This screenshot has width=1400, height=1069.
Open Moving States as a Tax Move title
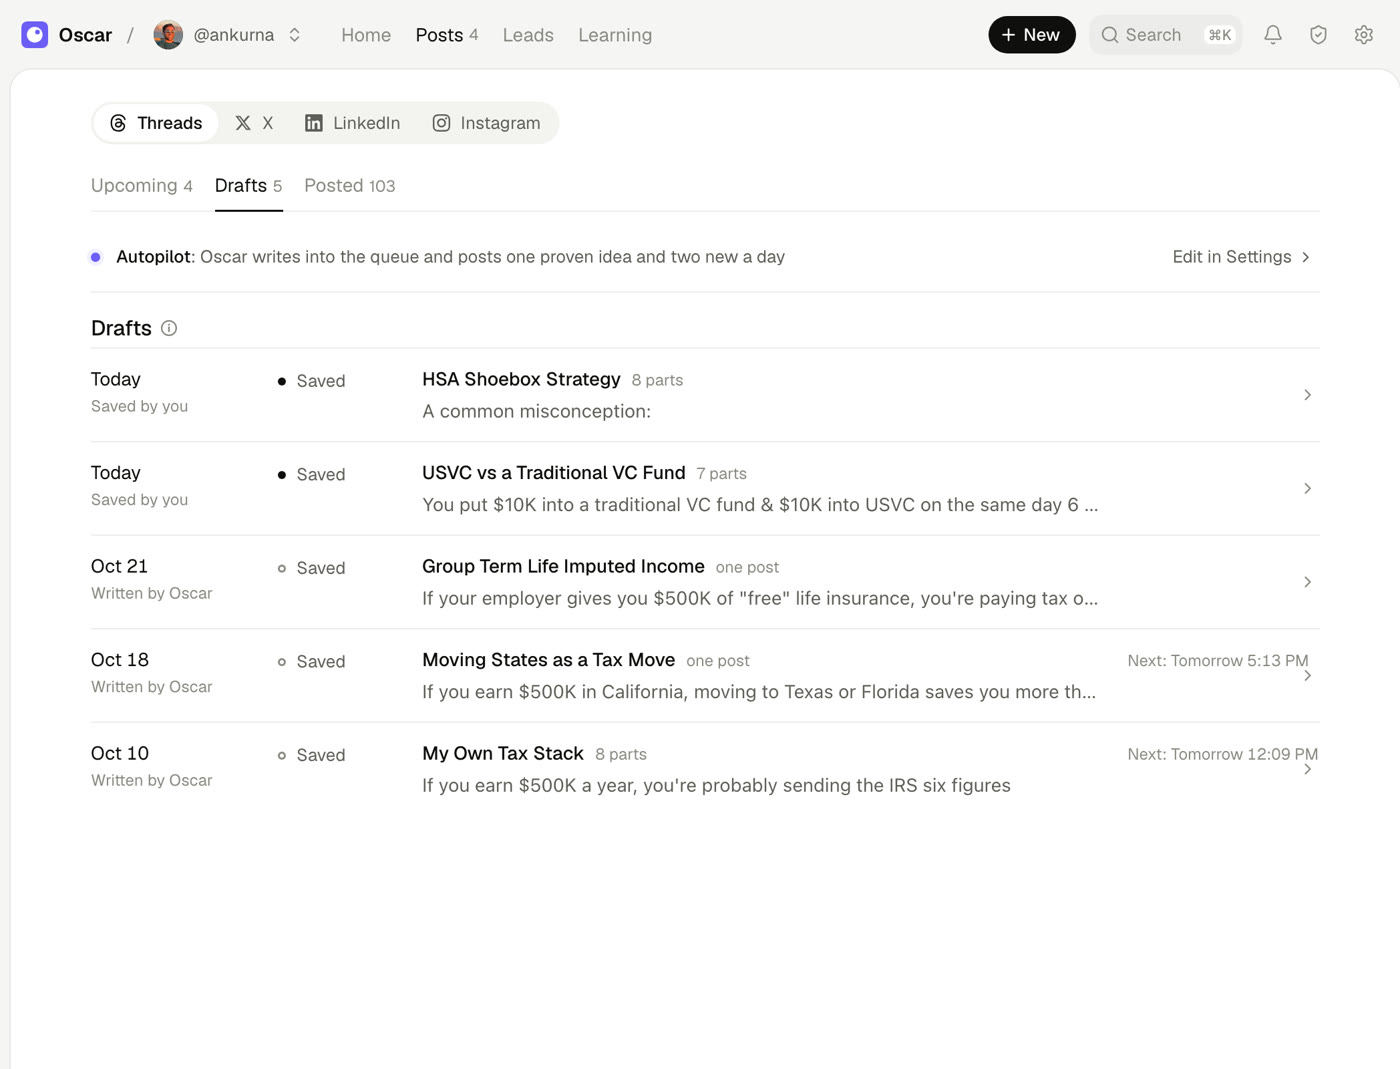click(x=548, y=660)
